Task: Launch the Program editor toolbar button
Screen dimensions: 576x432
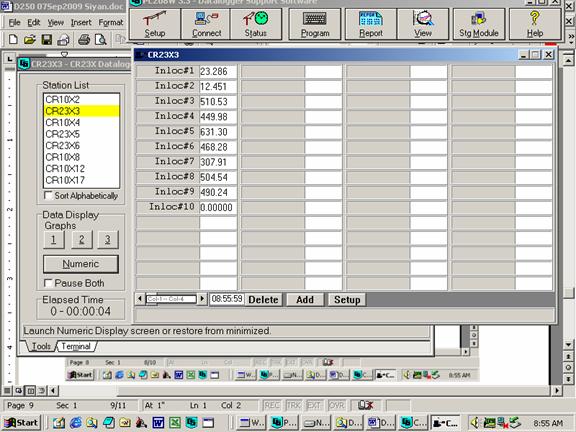Action: [x=315, y=24]
